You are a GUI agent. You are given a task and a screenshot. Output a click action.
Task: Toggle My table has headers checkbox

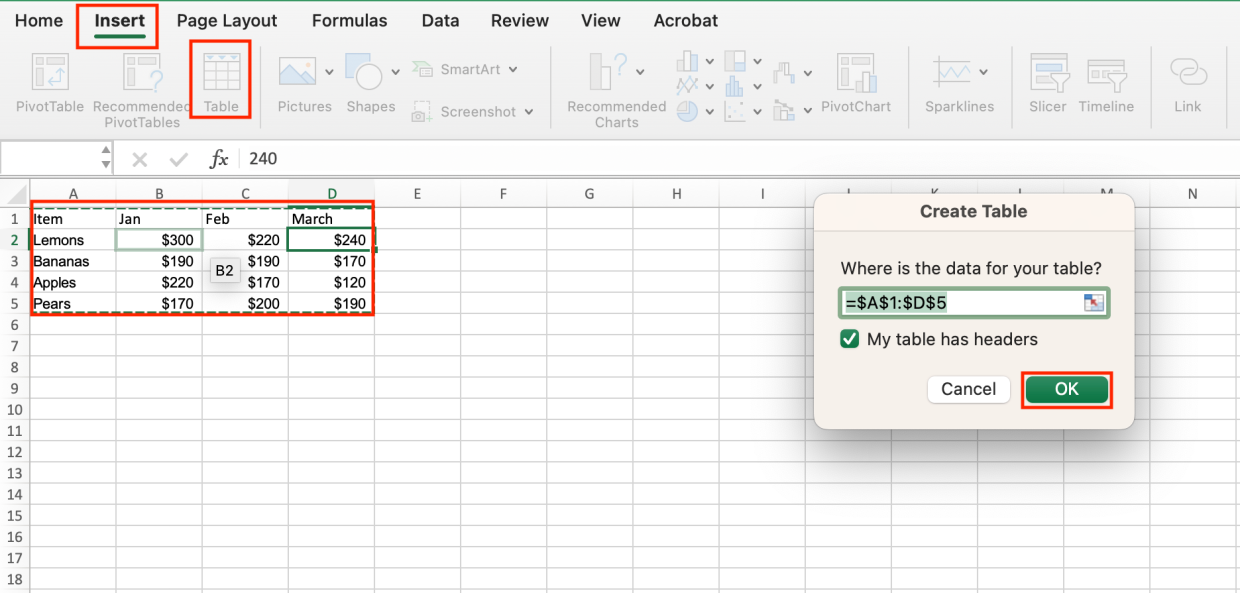[850, 339]
